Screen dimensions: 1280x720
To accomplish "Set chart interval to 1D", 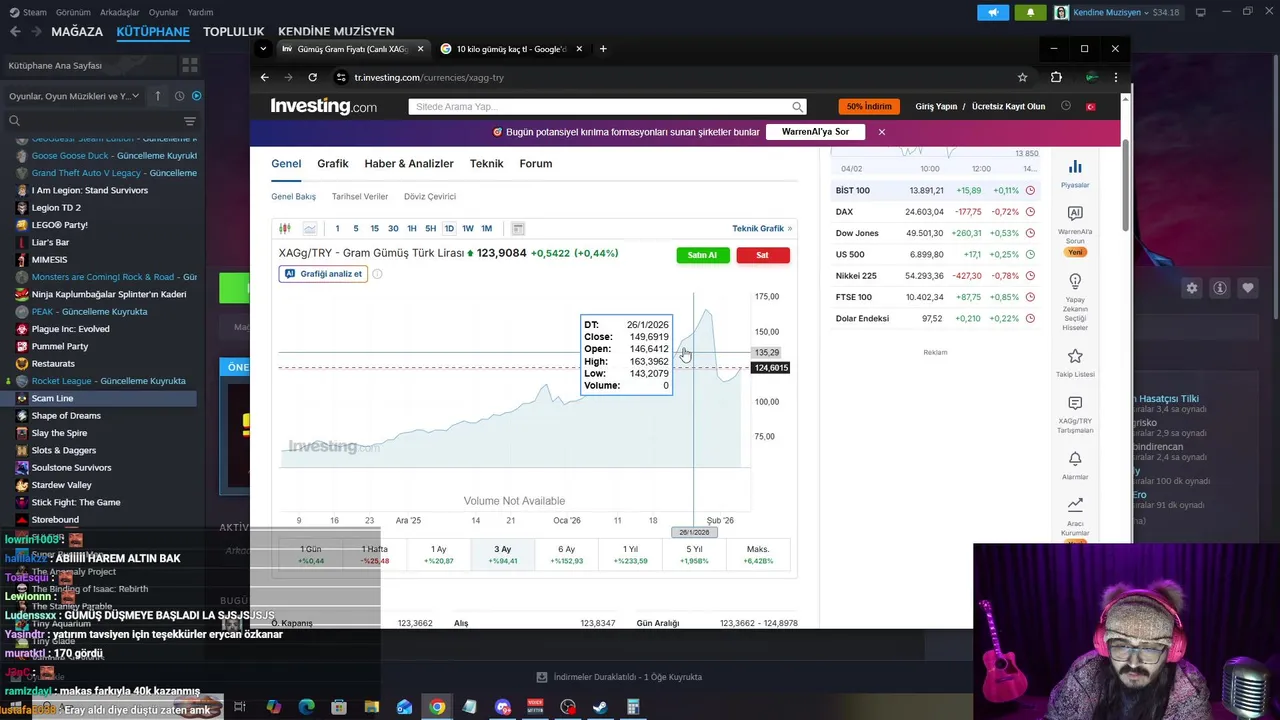I will [449, 229].
